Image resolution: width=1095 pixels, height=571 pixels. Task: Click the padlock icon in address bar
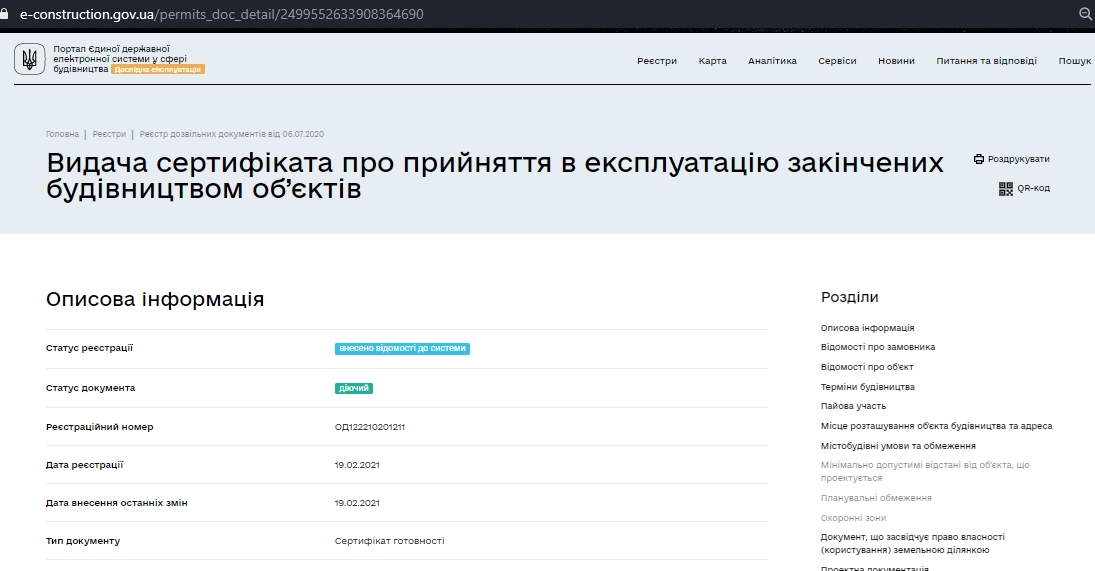click(4, 14)
